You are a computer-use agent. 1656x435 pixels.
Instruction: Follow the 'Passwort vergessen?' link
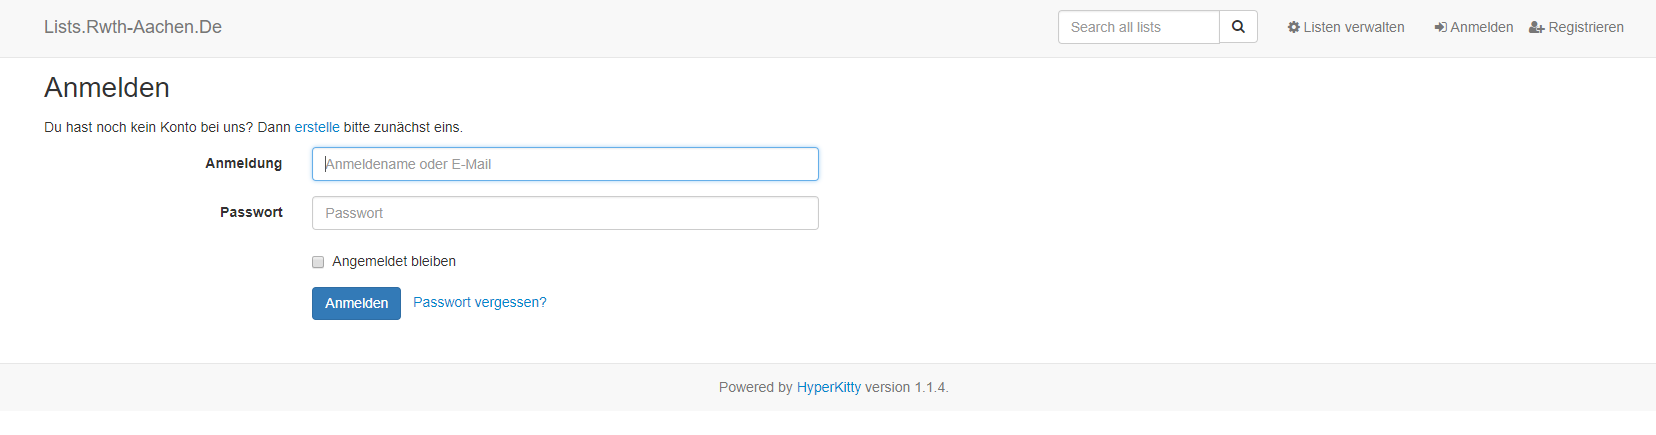pyautogui.click(x=480, y=302)
